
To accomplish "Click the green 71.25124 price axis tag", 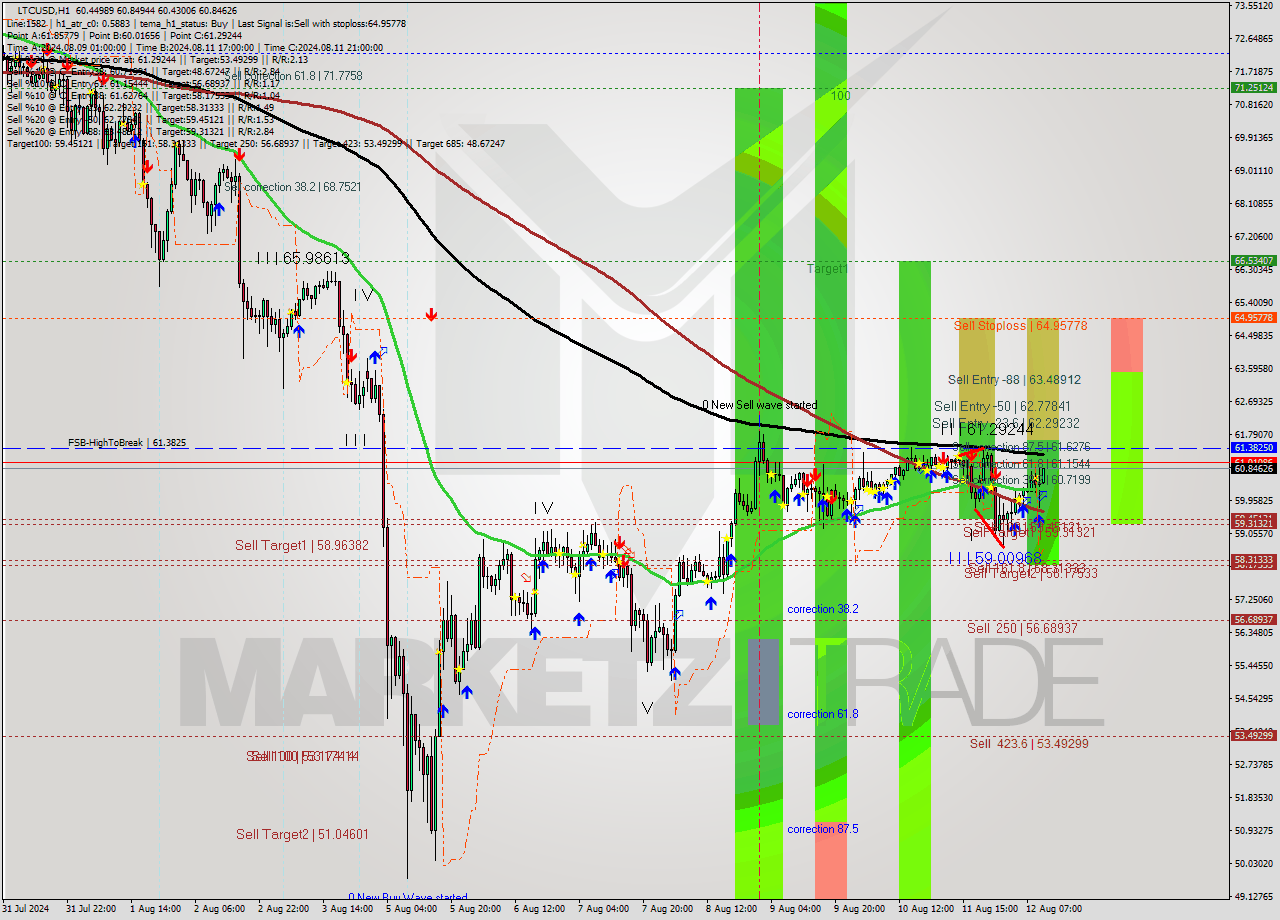I will click(1253, 88).
